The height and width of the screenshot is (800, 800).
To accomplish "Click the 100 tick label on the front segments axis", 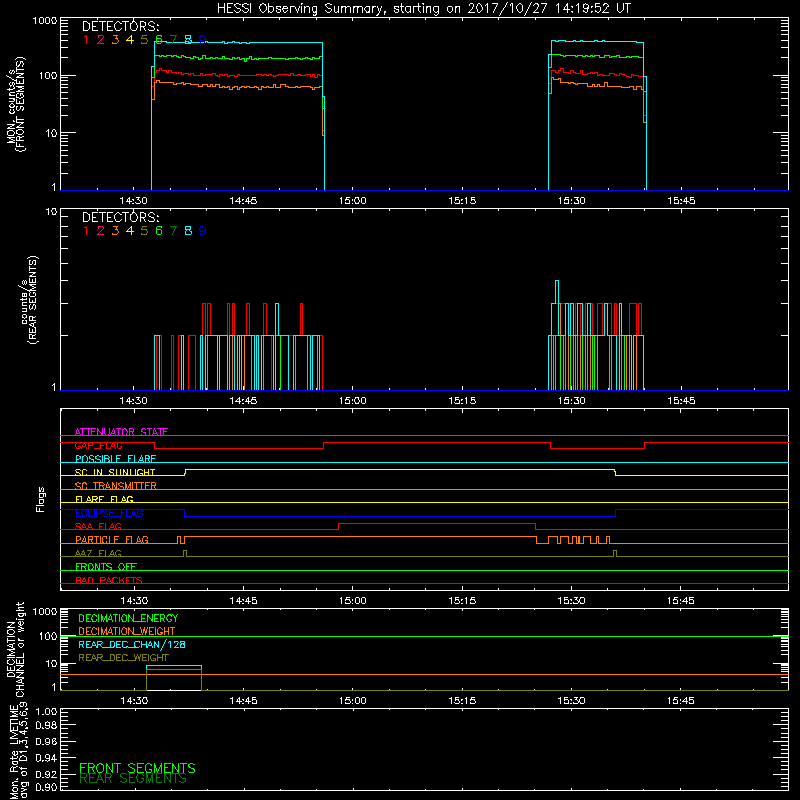I will point(48,76).
